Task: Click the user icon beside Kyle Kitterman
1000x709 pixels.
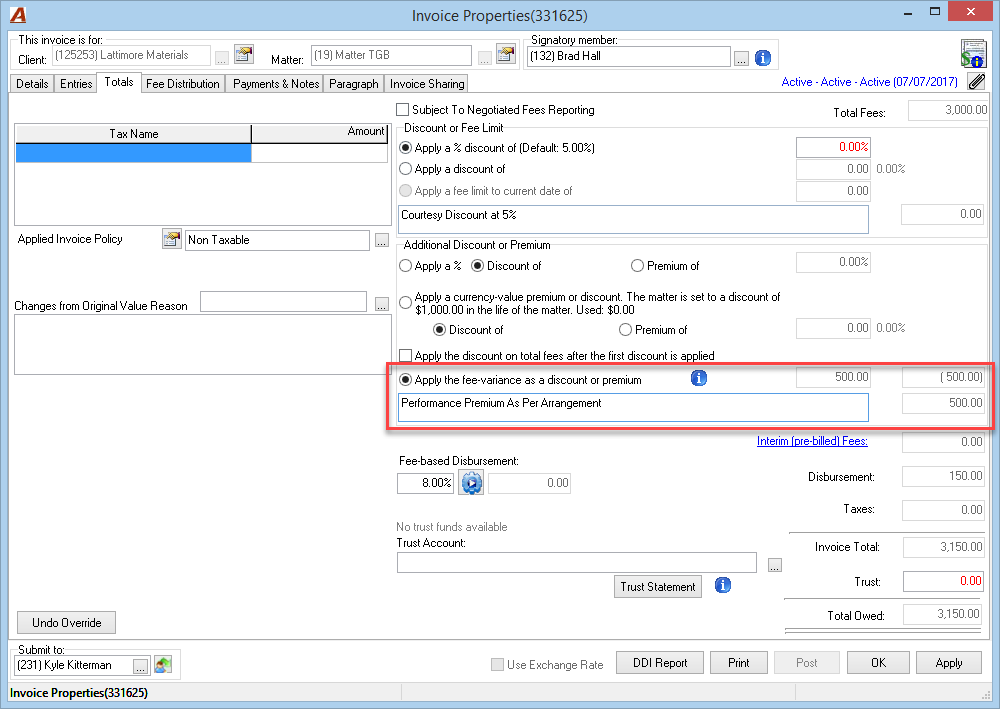Action: point(163,665)
